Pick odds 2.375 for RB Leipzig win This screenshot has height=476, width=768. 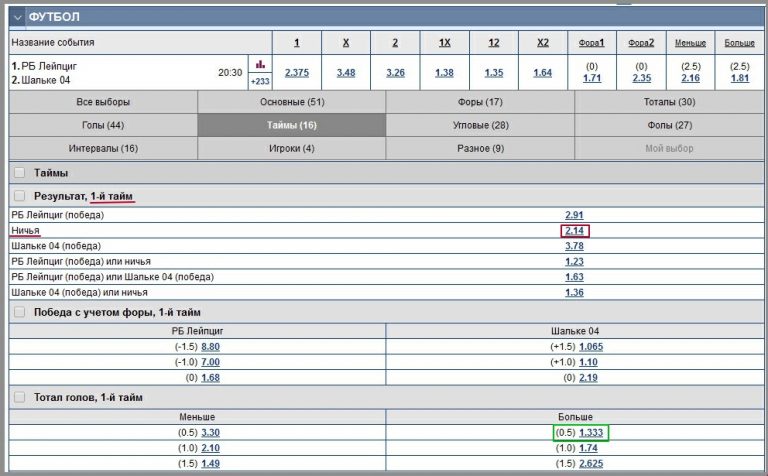coord(297,72)
